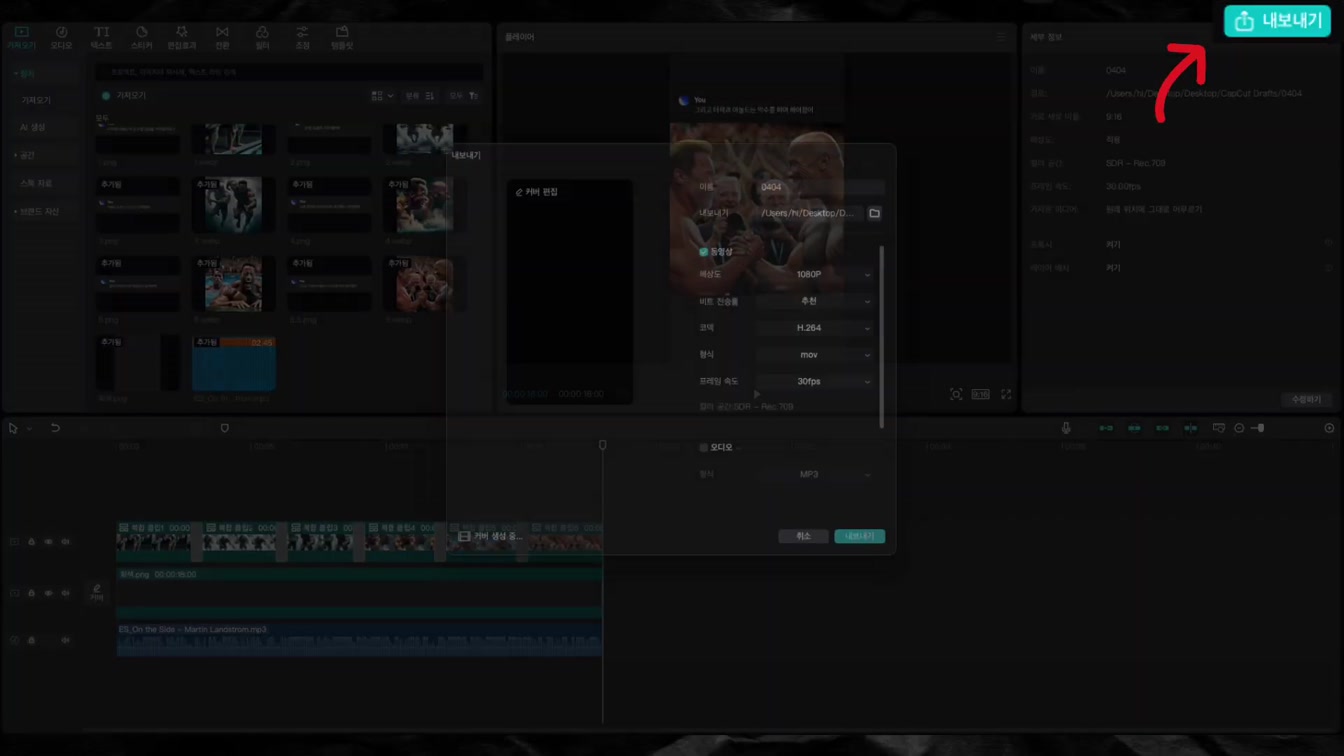Click the microphone record icon
The image size is (1344, 756).
click(x=1066, y=428)
